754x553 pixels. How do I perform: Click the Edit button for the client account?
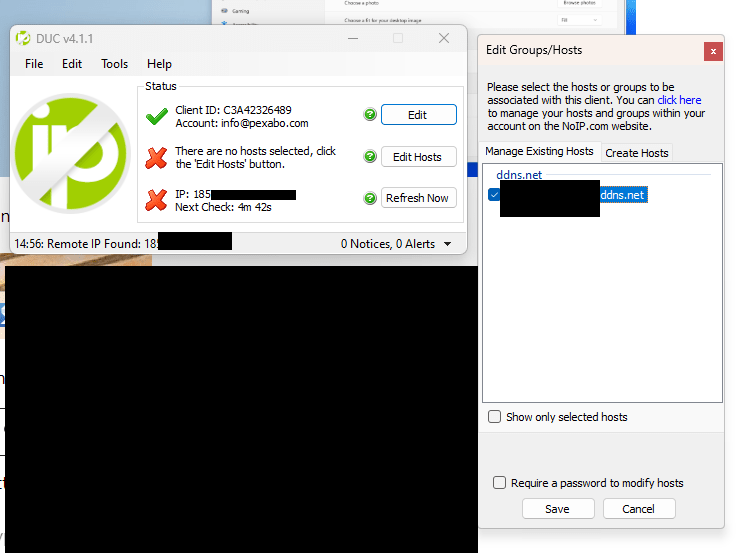point(418,115)
